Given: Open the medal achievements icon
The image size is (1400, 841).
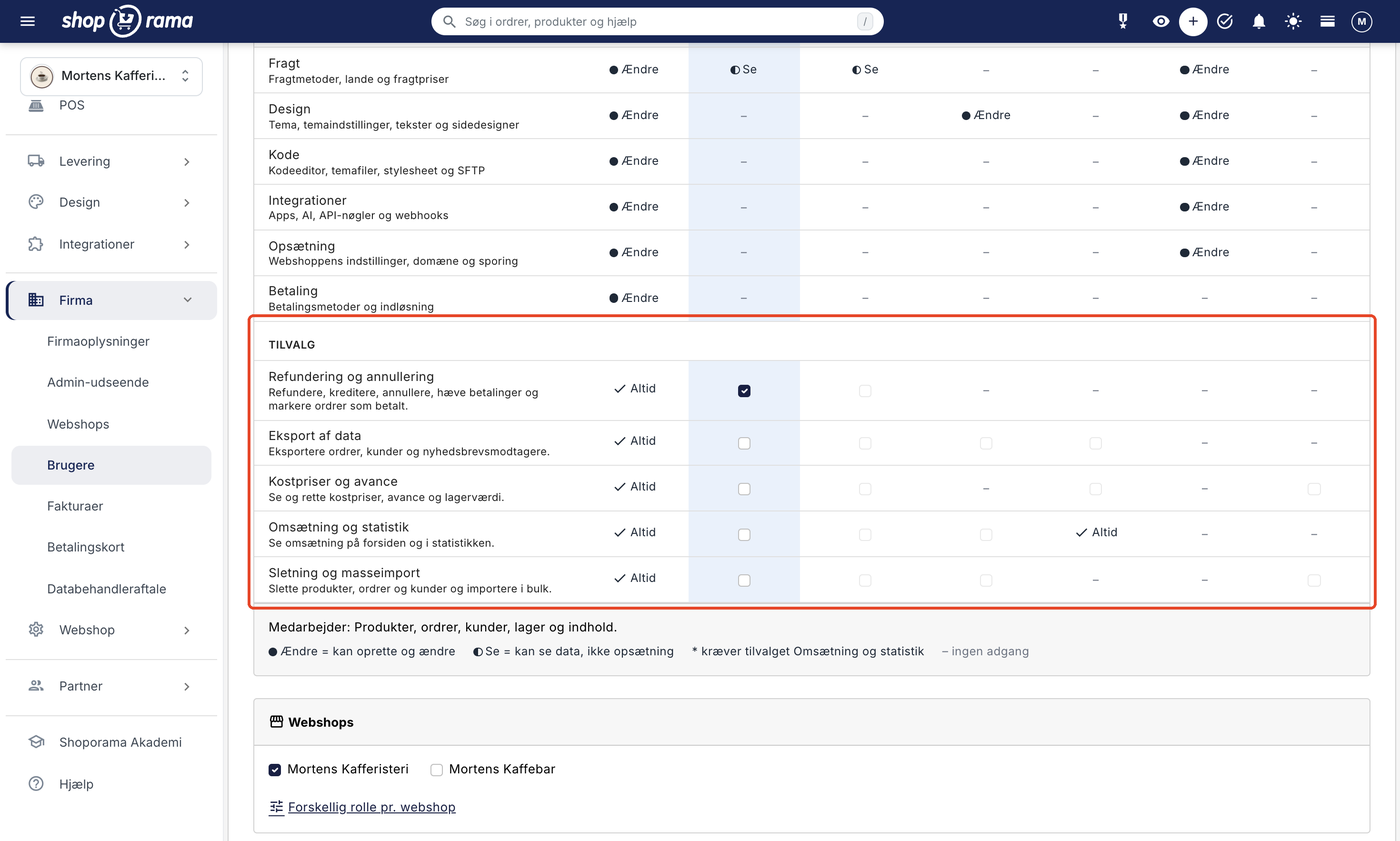Looking at the screenshot, I should [1123, 21].
